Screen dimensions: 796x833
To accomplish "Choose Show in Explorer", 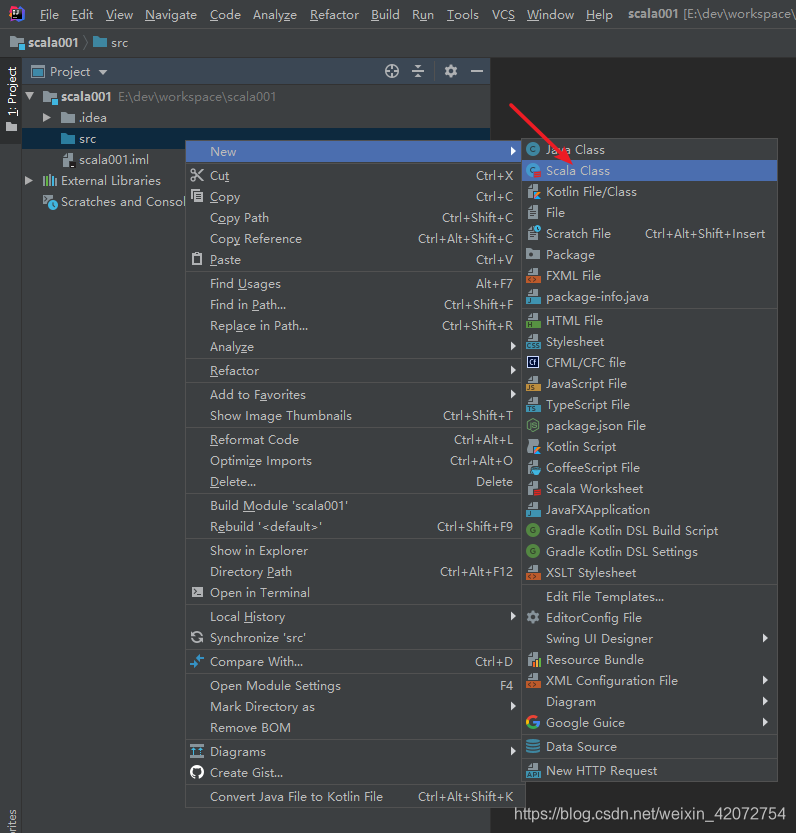I will 353,550.
